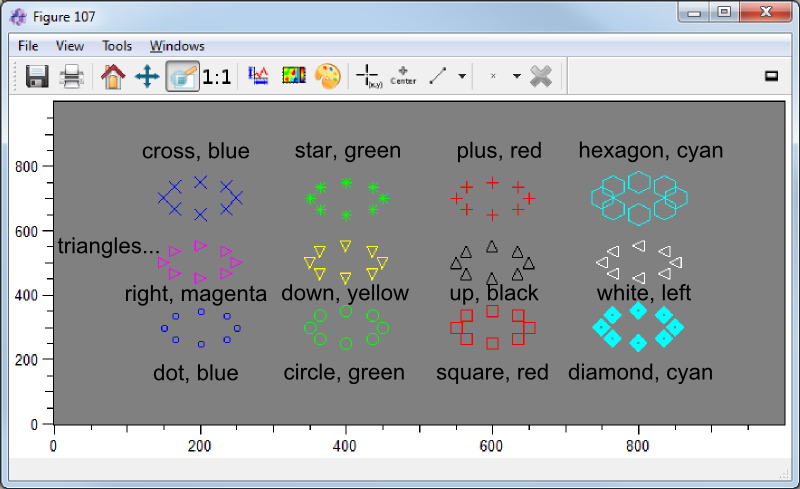
Task: Select the Pan arrows tool
Action: pos(147,76)
